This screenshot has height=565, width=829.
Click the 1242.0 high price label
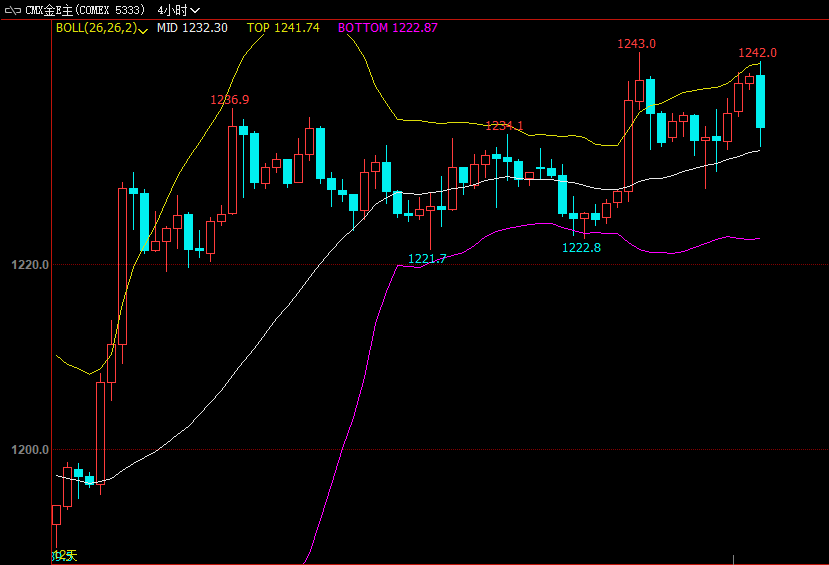pyautogui.click(x=757, y=53)
